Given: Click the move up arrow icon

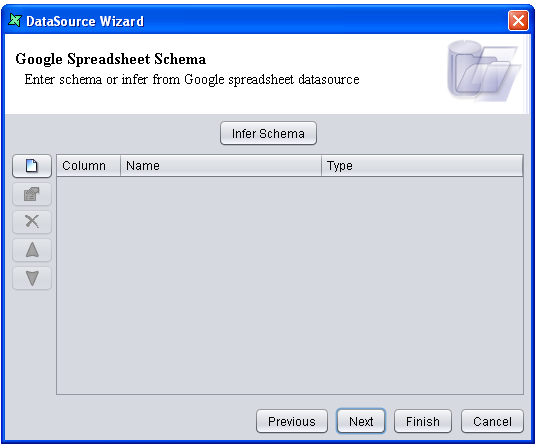Looking at the screenshot, I should tap(32, 250).
